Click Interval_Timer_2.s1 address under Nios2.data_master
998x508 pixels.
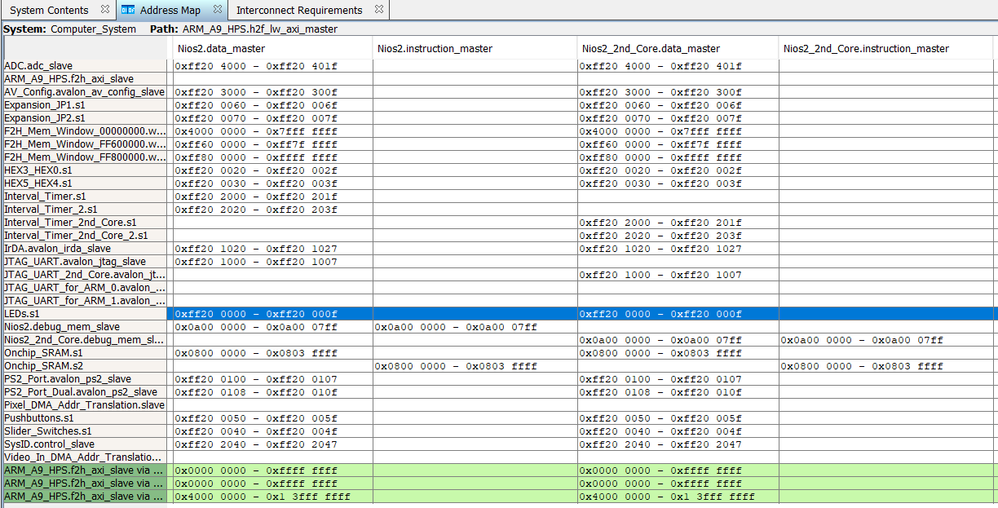(255, 210)
